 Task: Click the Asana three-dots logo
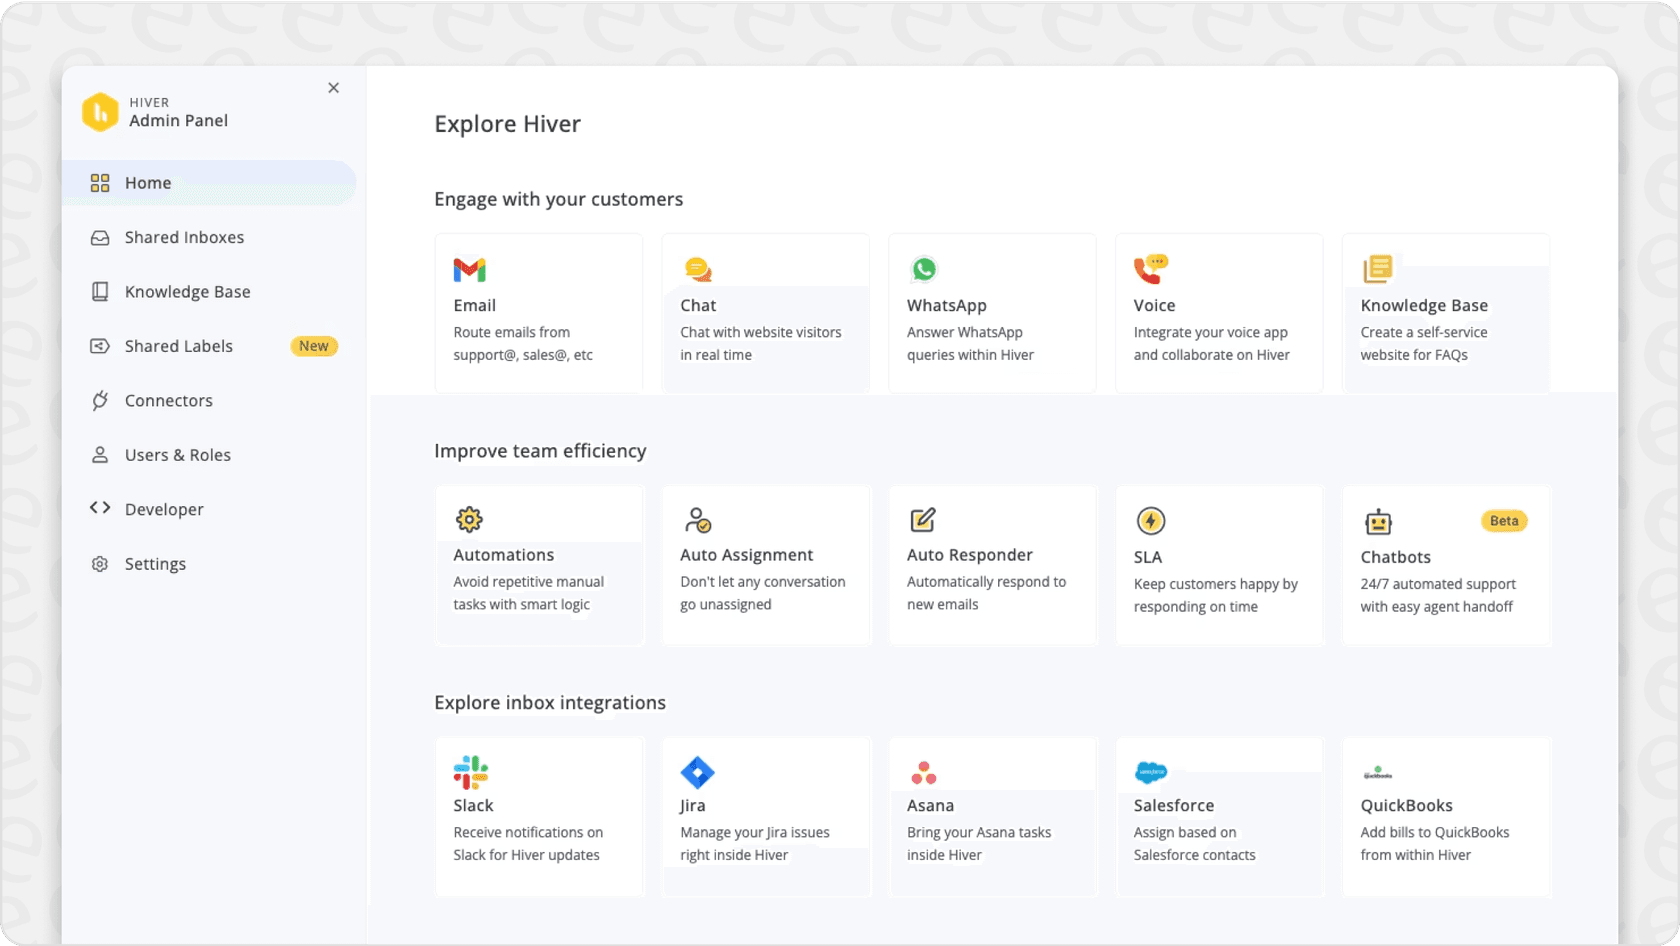tap(924, 773)
